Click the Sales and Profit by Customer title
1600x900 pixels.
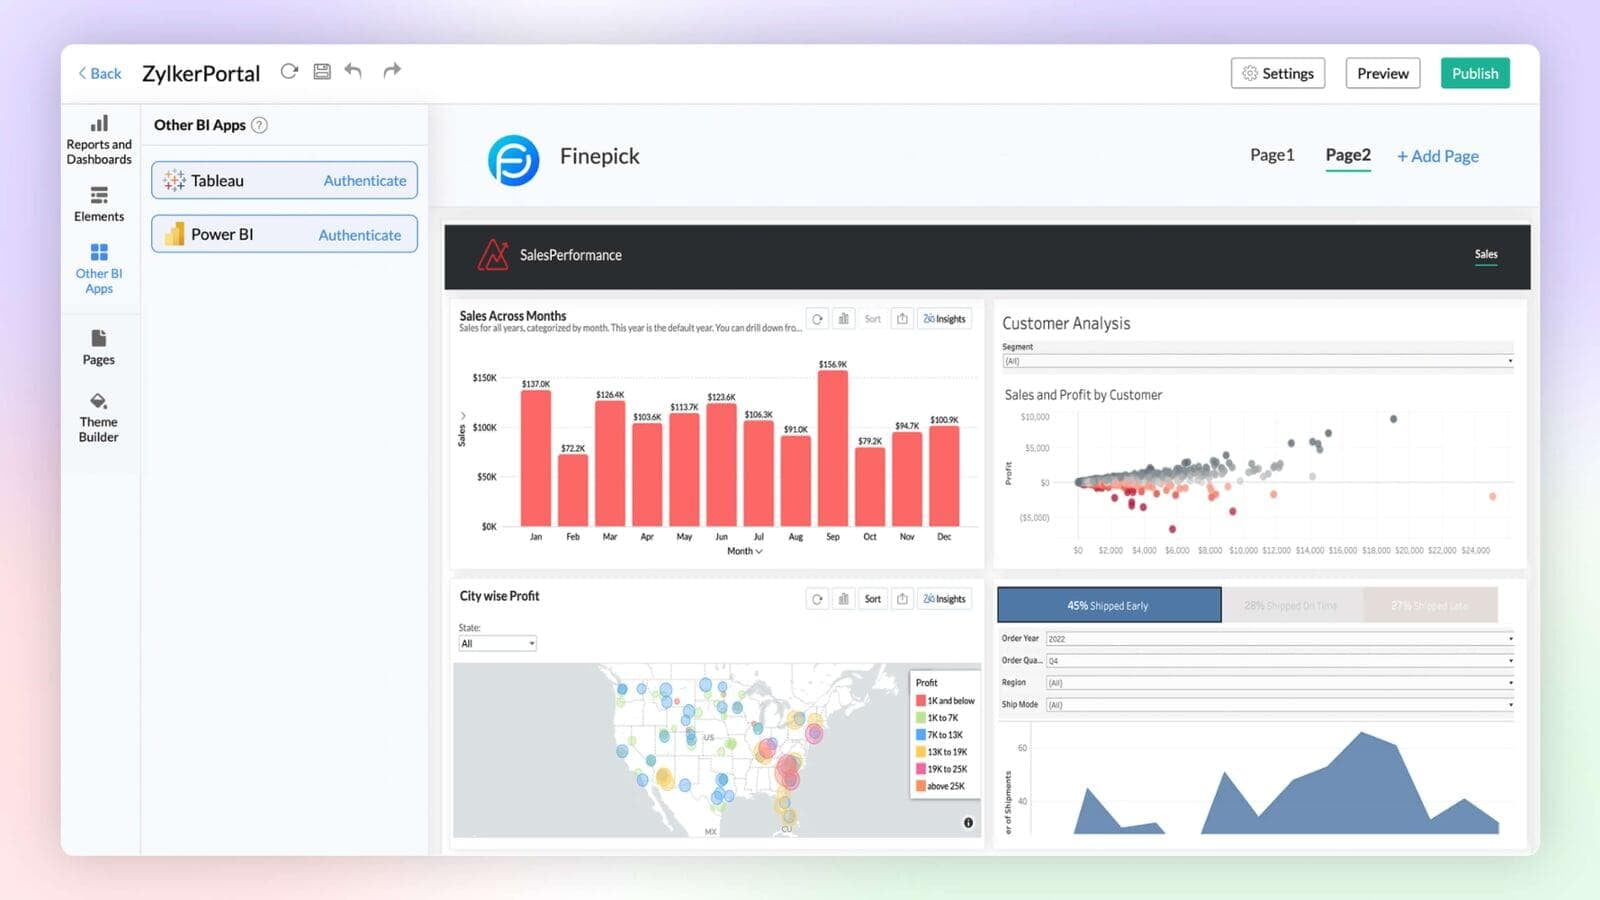[x=1083, y=395]
